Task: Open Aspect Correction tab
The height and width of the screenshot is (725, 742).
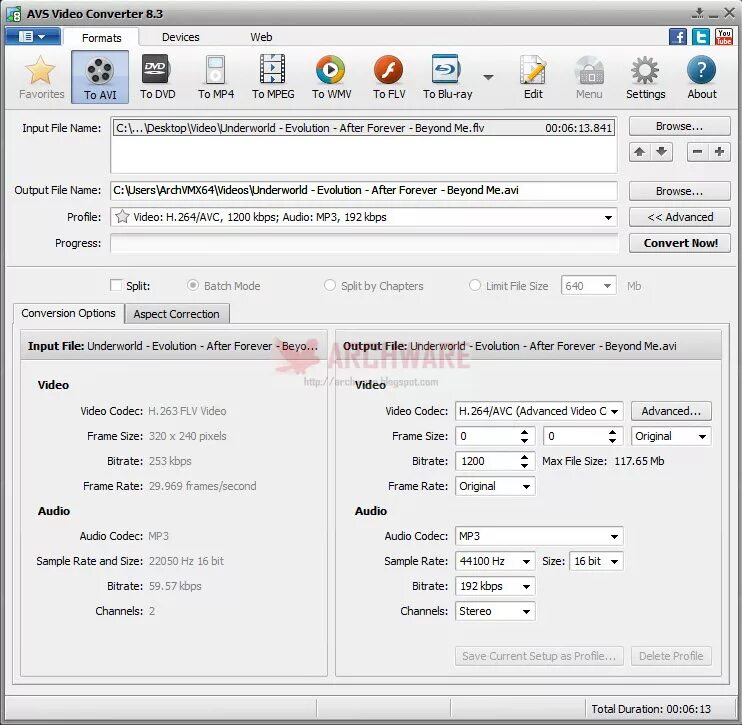Action: pos(177,314)
